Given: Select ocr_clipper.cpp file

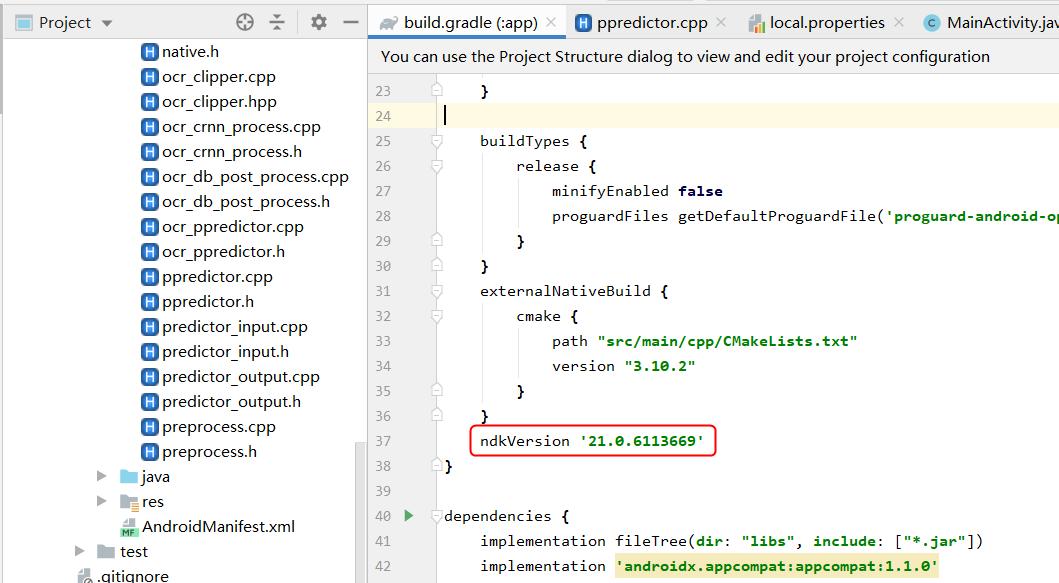Looking at the screenshot, I should (218, 77).
